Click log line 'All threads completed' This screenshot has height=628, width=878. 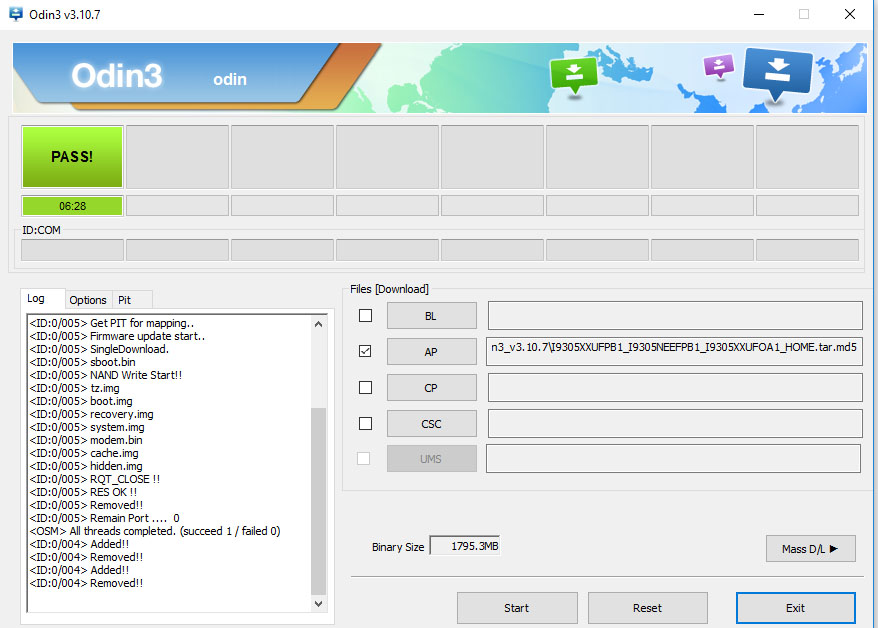click(155, 531)
